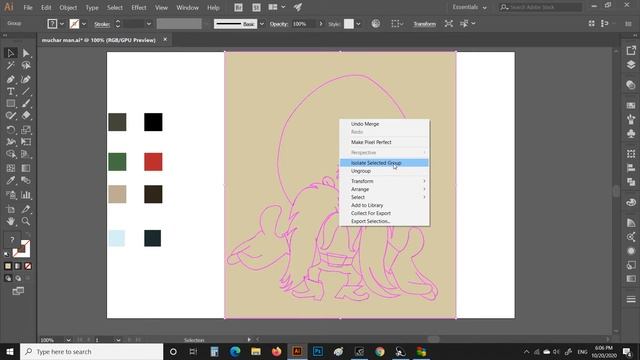The height and width of the screenshot is (360, 640).
Task: Select the Eyedropper tool
Action: coord(11,180)
